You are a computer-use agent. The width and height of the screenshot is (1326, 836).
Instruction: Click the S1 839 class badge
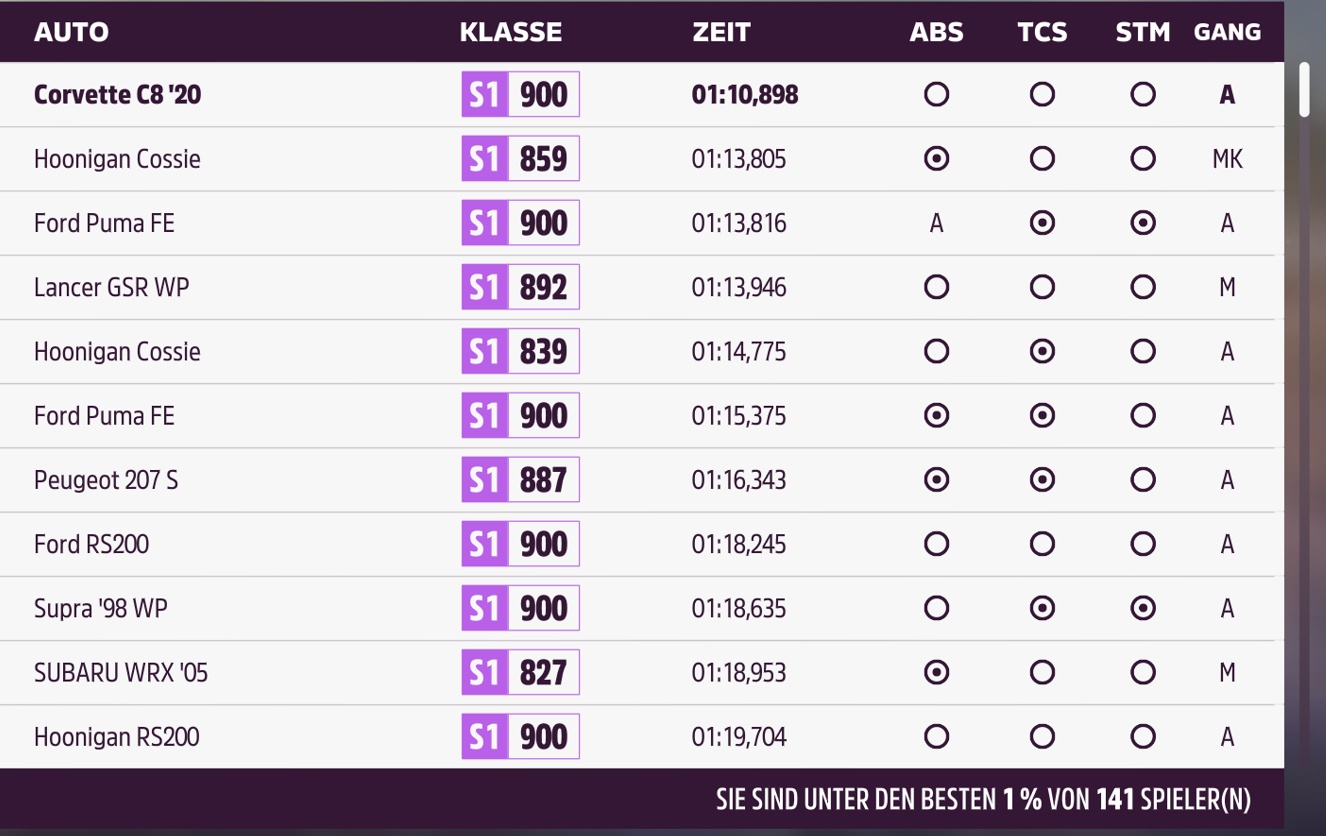point(520,352)
